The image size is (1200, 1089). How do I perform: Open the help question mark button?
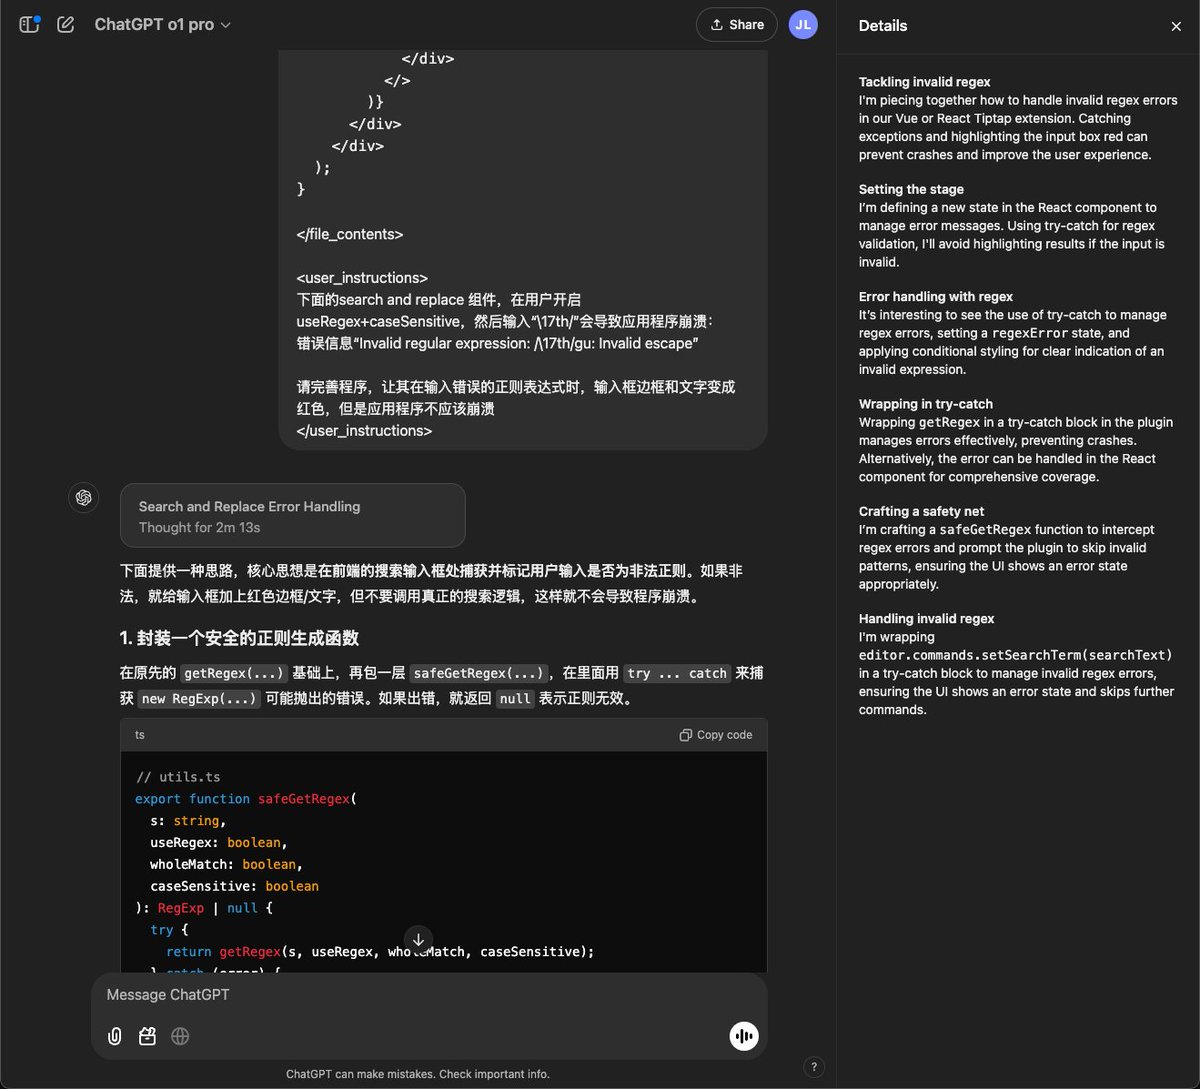pyautogui.click(x=814, y=1067)
